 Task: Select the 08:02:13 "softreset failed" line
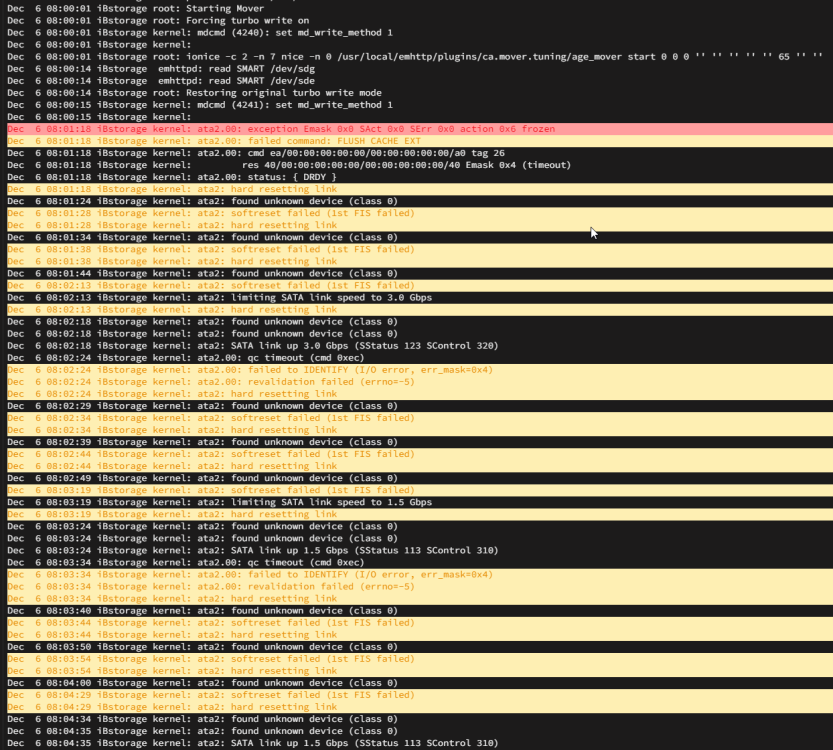pos(420,285)
